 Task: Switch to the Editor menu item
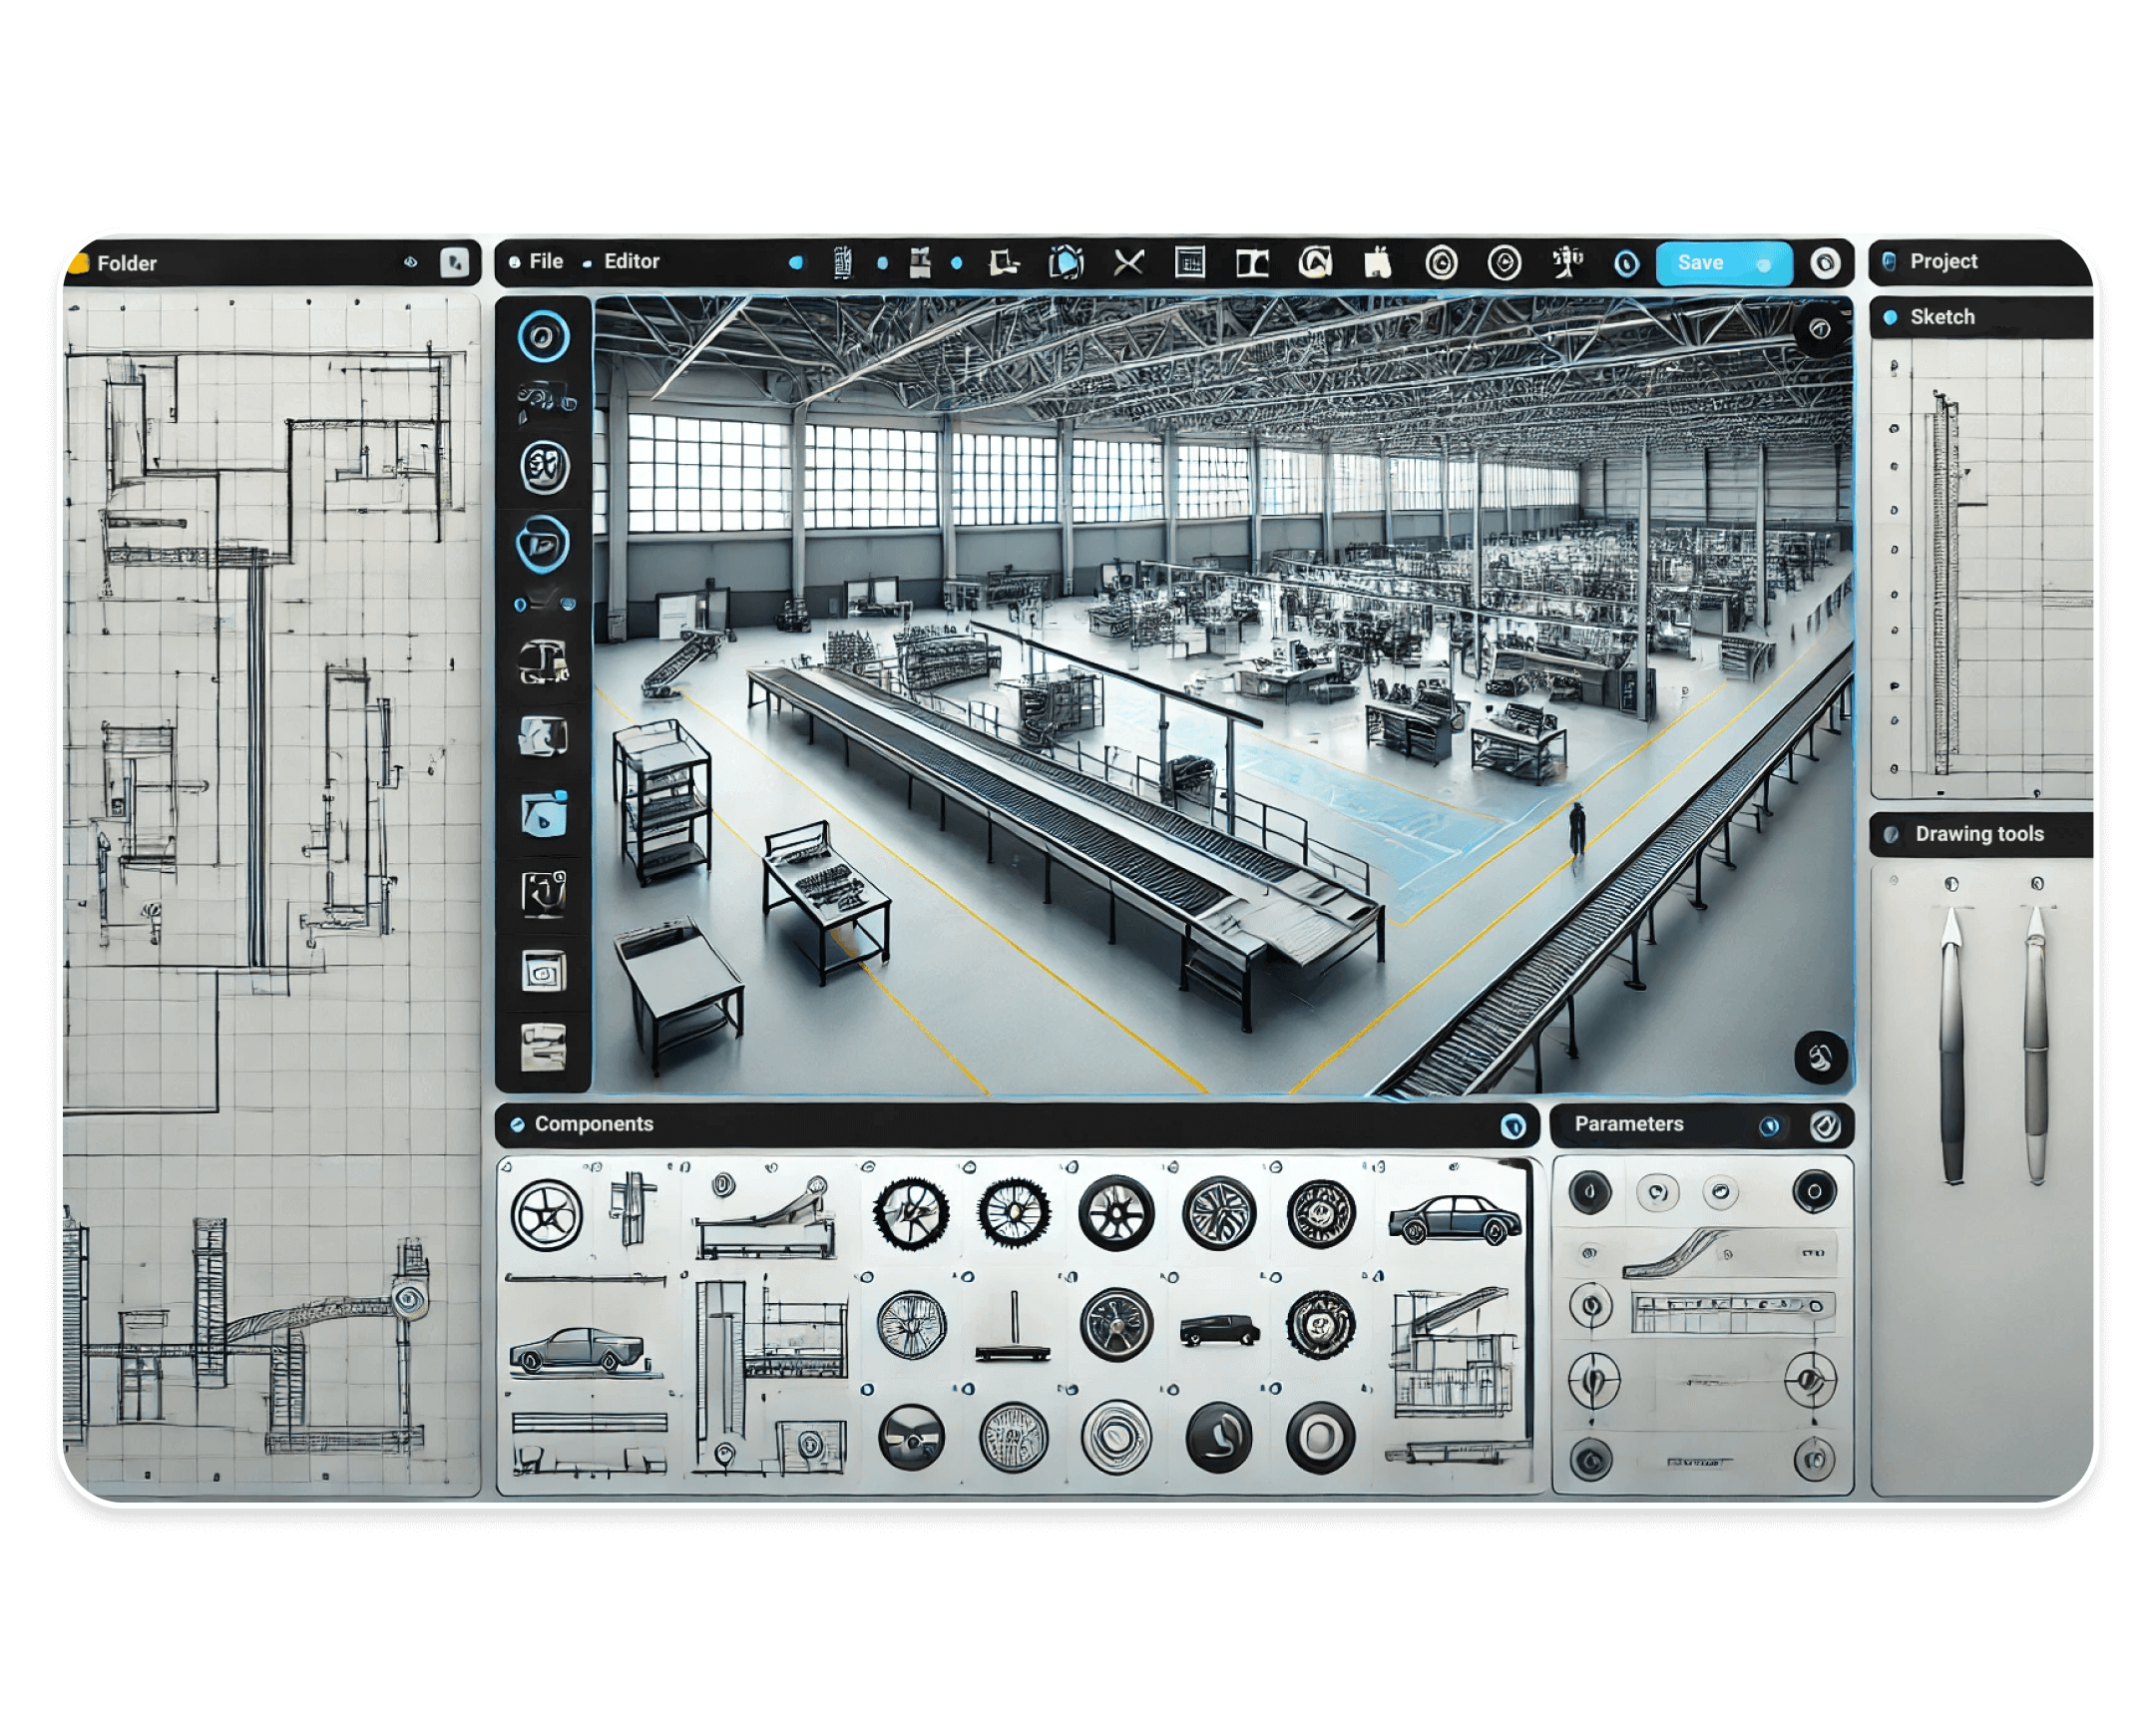632,261
